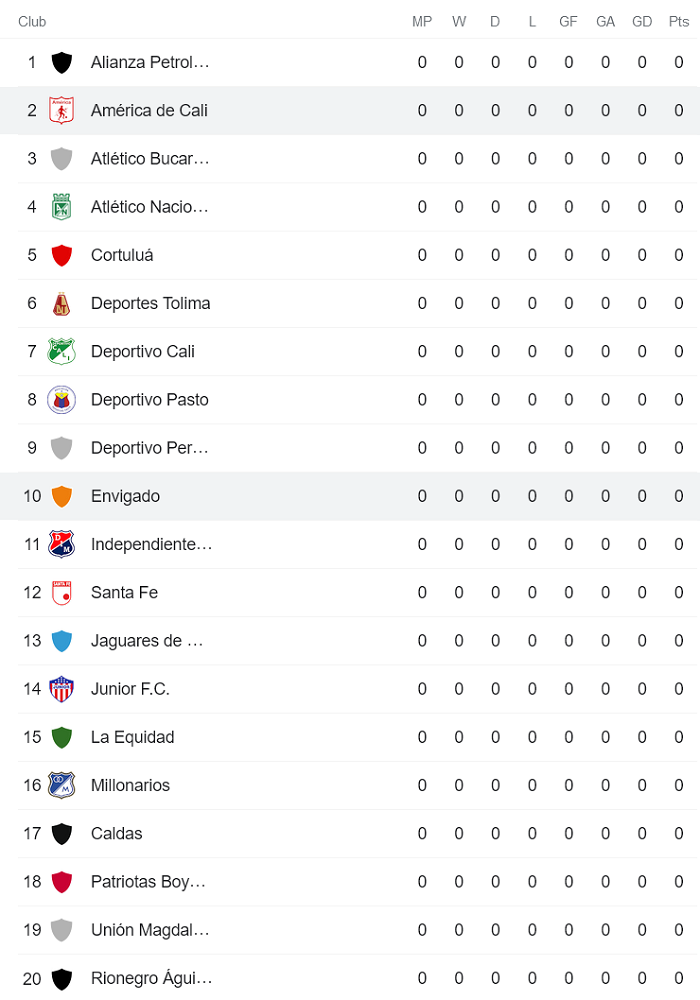The width and height of the screenshot is (700, 1000).
Task: Select the La Equidad team name
Action: pyautogui.click(x=132, y=737)
